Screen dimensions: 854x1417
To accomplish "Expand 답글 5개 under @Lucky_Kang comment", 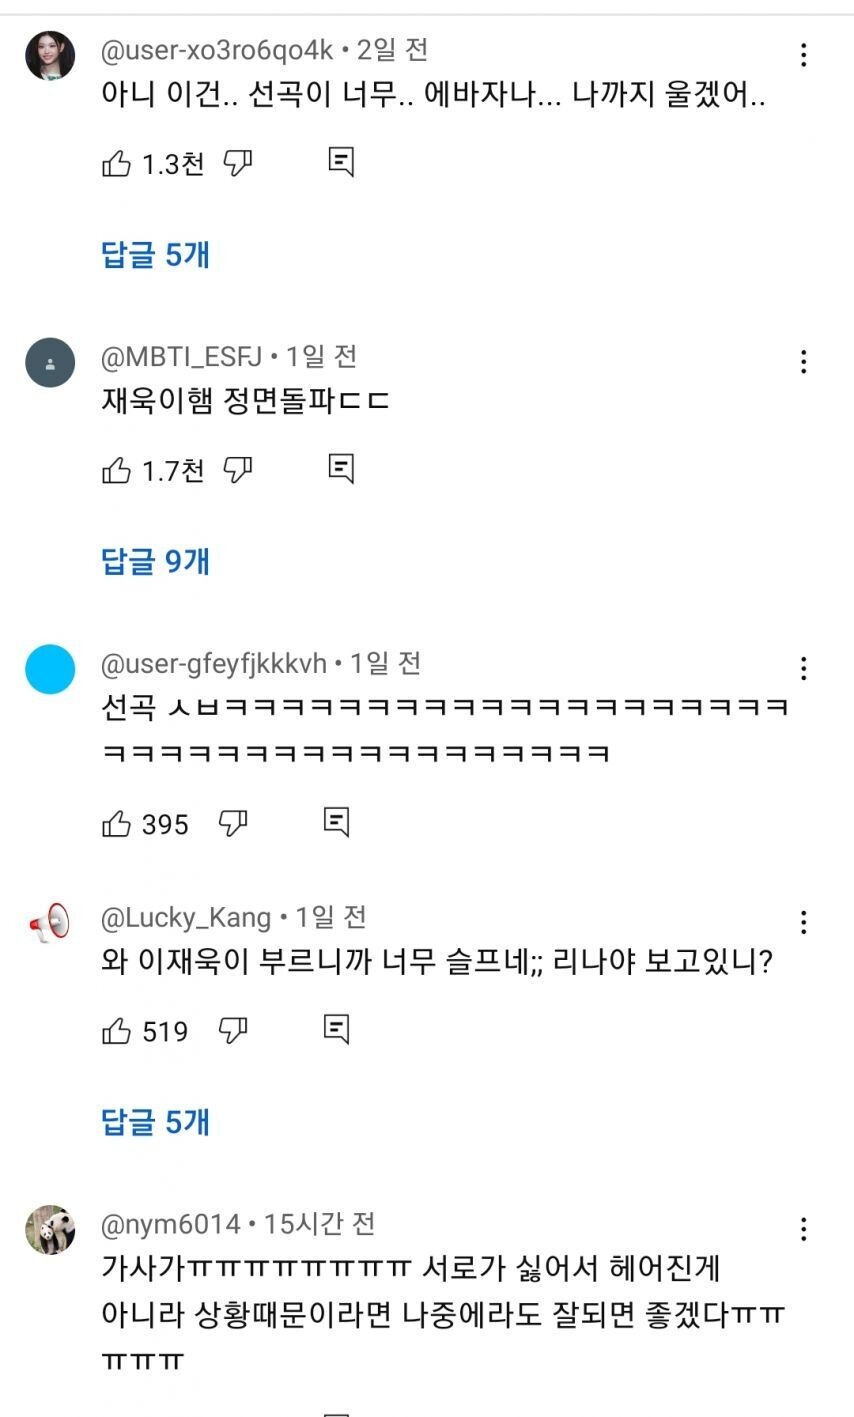I will pyautogui.click(x=156, y=1122).
